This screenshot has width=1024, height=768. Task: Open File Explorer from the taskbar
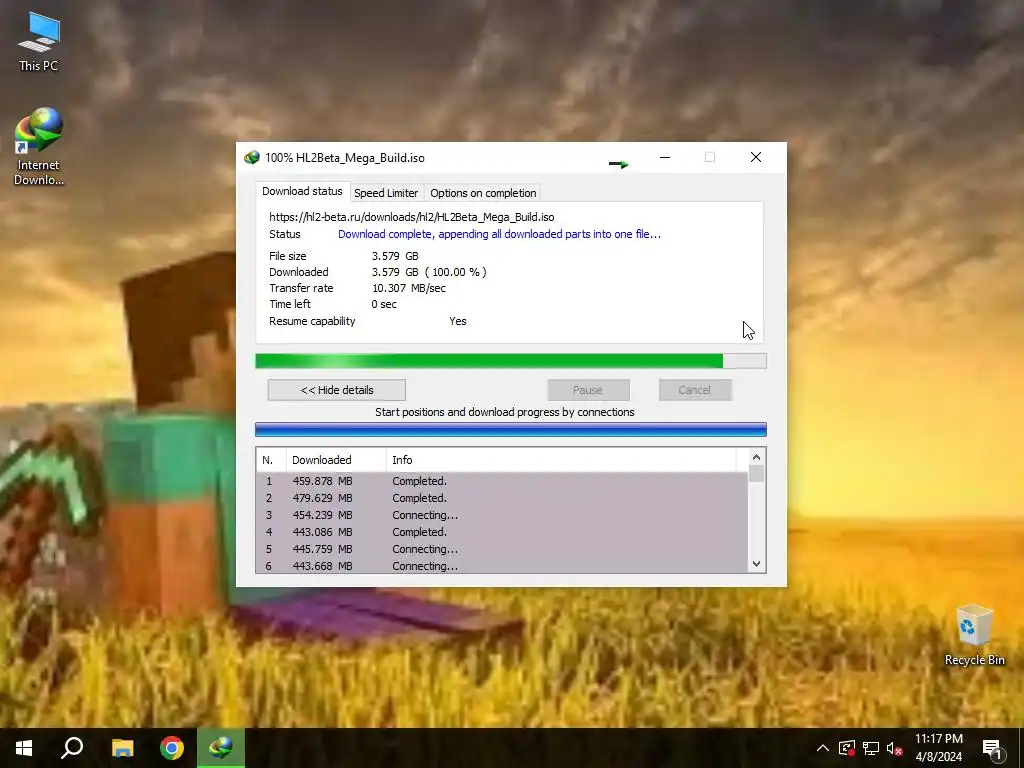122,748
